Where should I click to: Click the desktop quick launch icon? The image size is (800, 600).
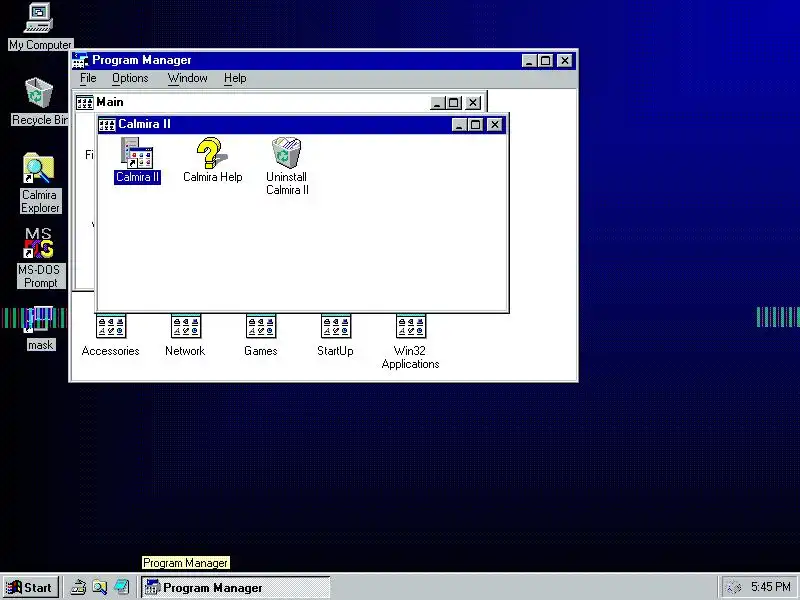pyautogui.click(x=121, y=587)
